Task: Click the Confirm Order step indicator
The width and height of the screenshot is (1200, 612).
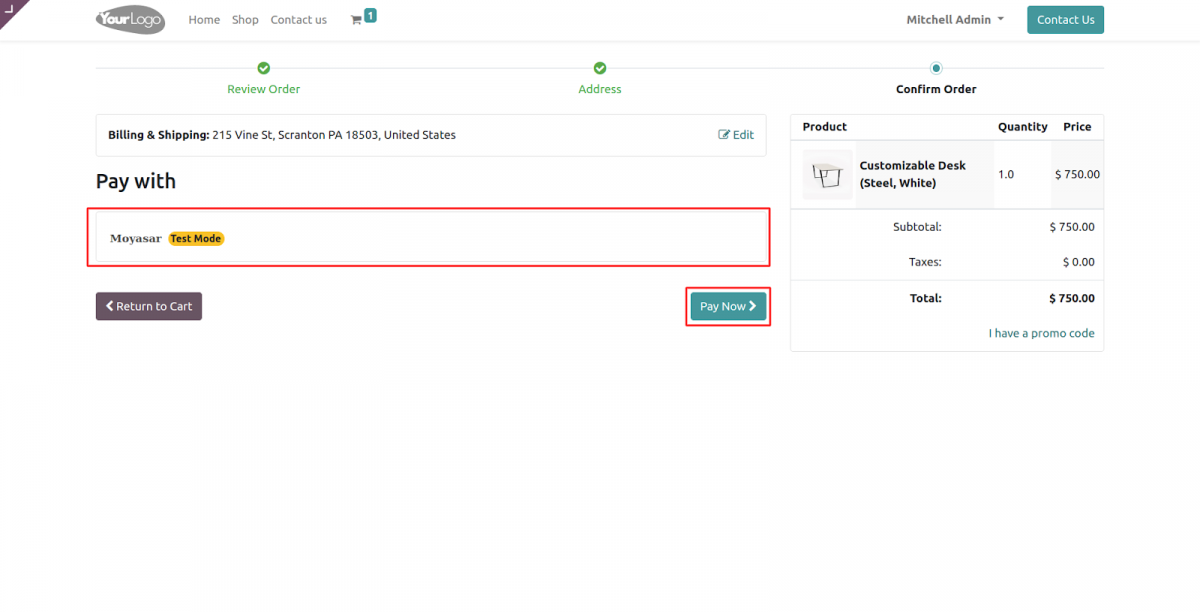Action: point(936,68)
